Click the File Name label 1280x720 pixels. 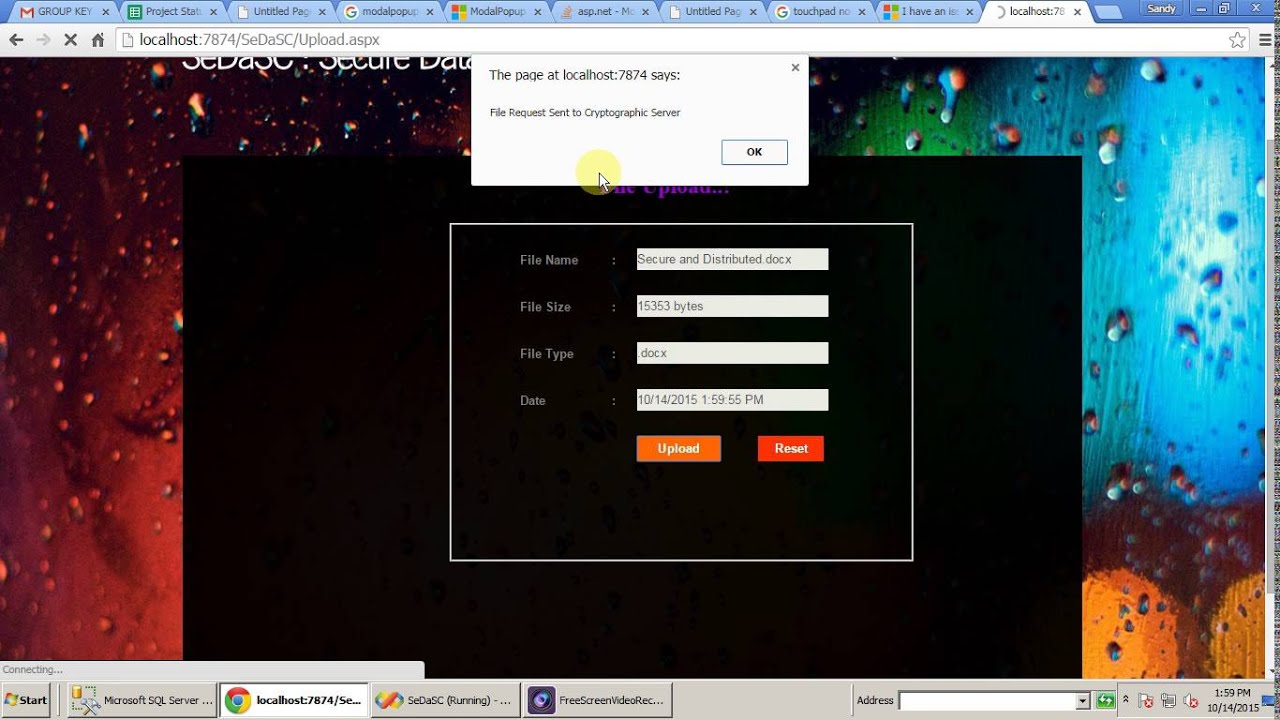pos(549,260)
